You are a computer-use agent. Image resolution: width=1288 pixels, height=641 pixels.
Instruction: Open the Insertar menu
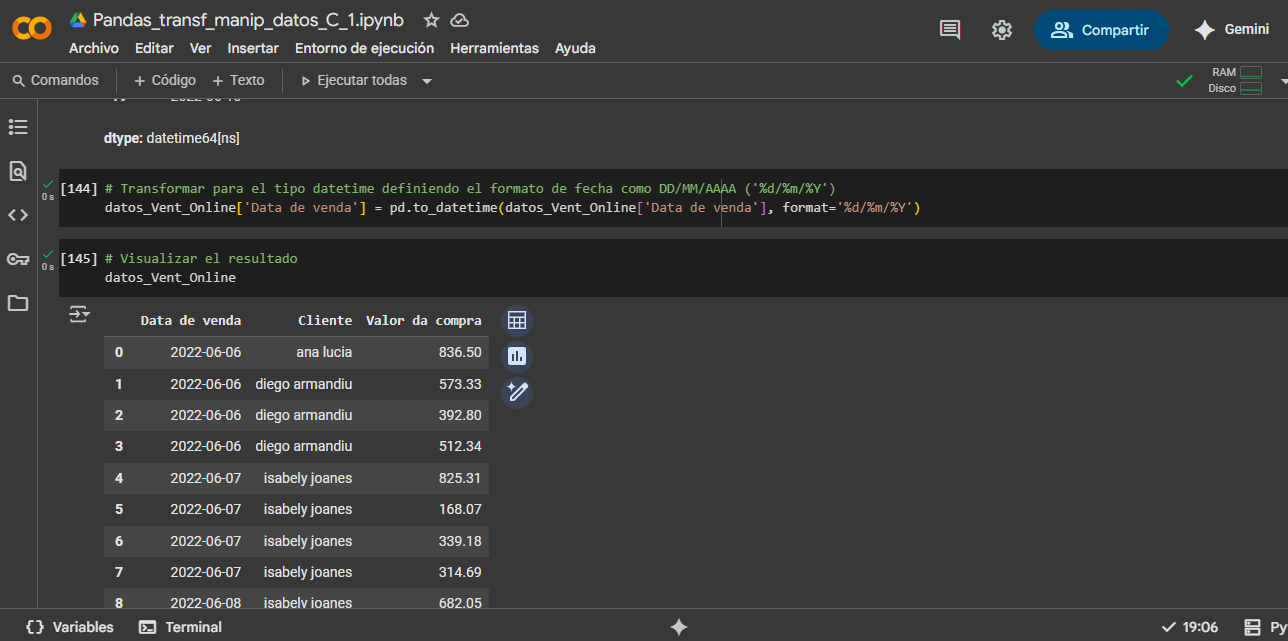[x=253, y=48]
